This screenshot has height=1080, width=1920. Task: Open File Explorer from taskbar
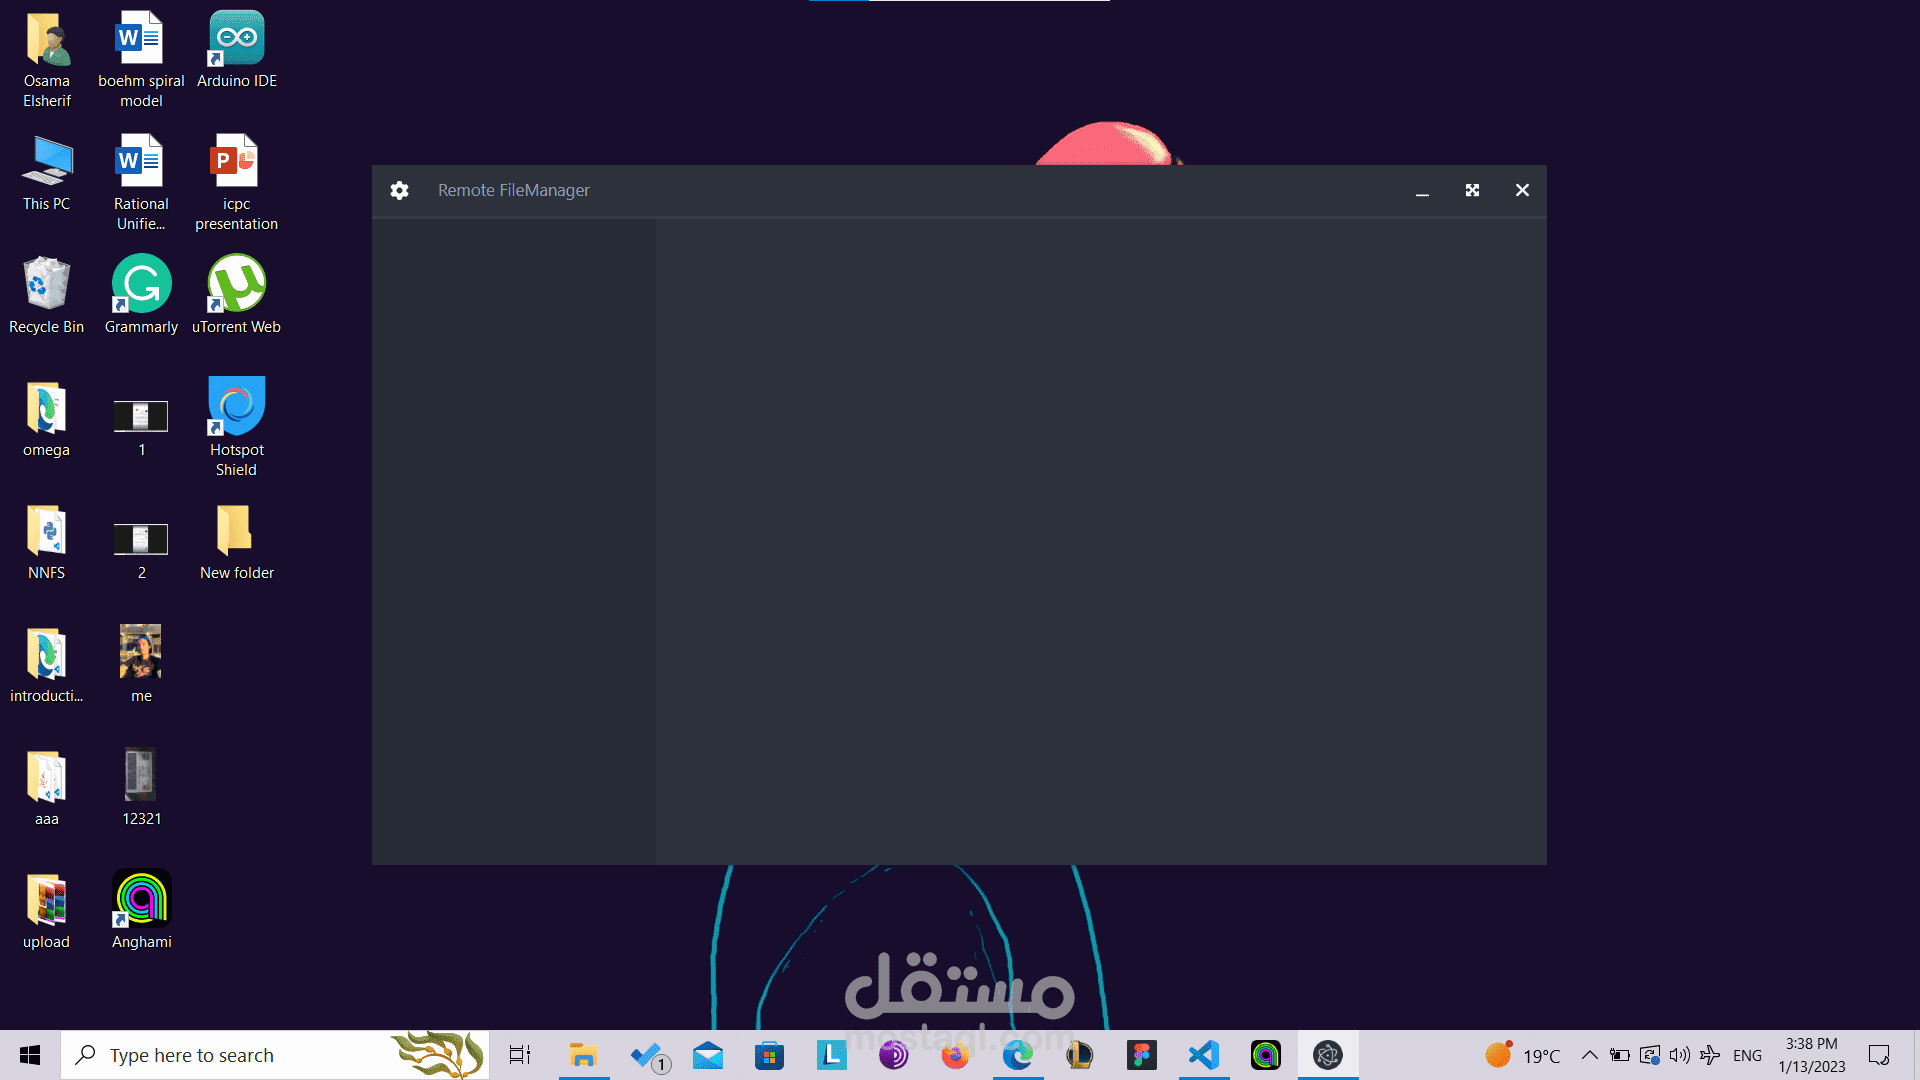point(583,1055)
